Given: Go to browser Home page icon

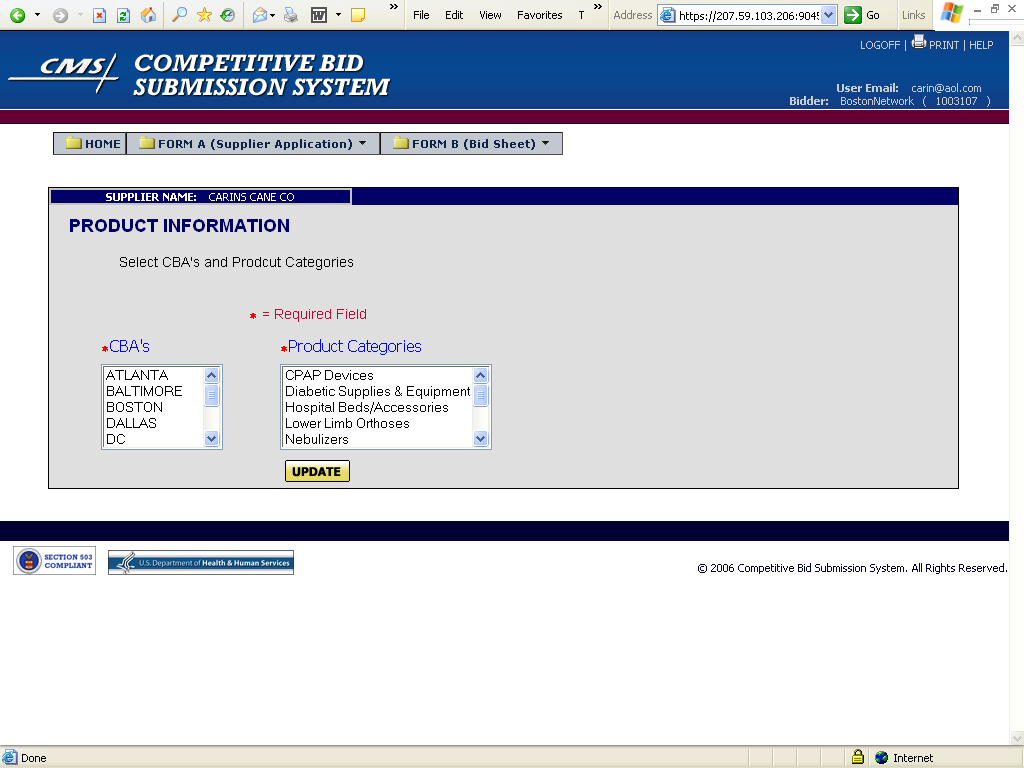Looking at the screenshot, I should [x=148, y=15].
